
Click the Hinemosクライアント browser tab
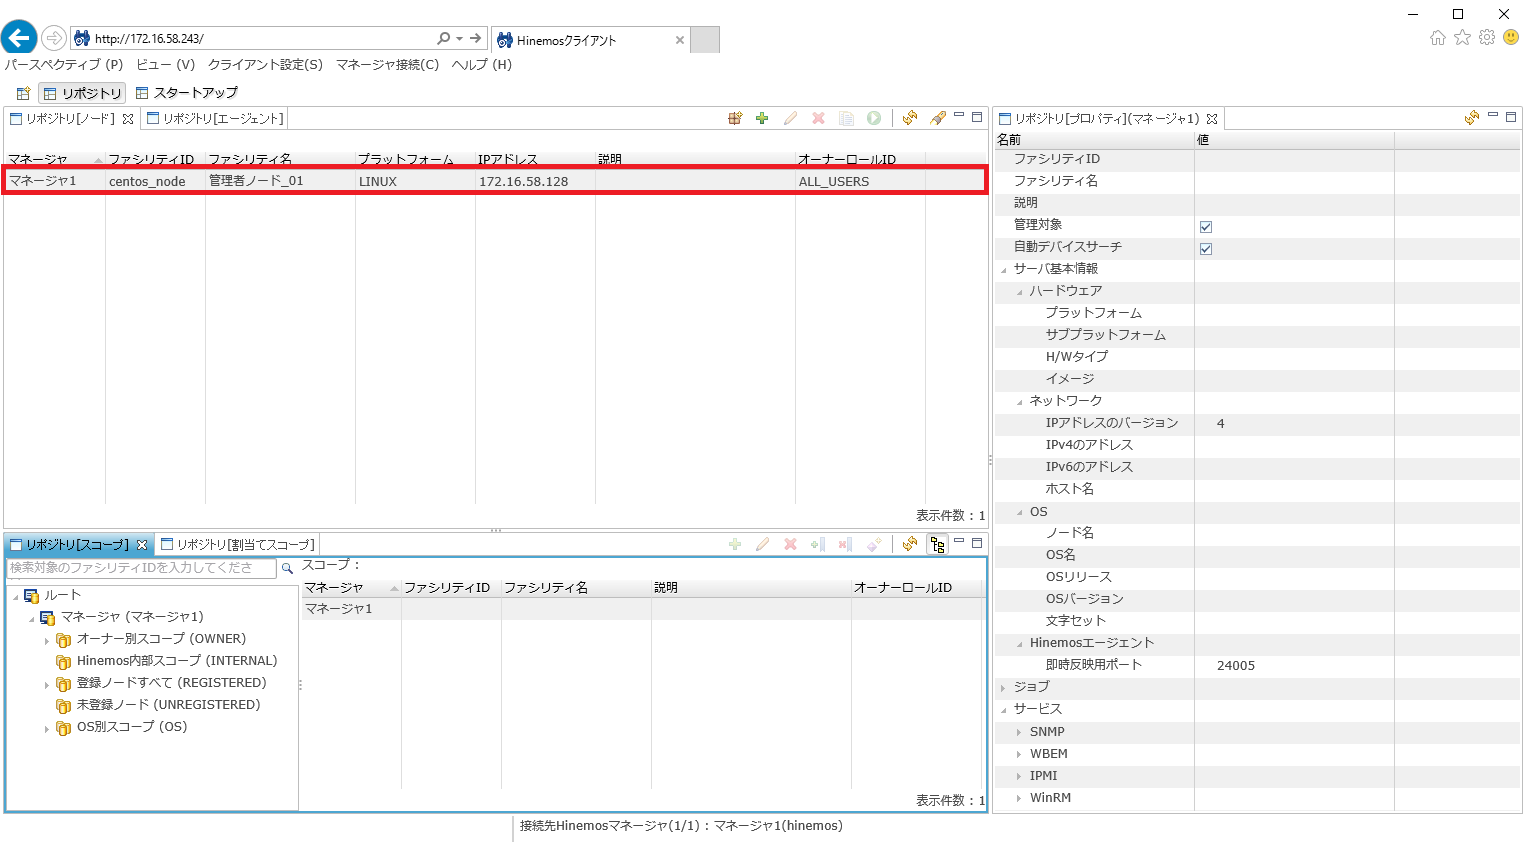(x=591, y=40)
